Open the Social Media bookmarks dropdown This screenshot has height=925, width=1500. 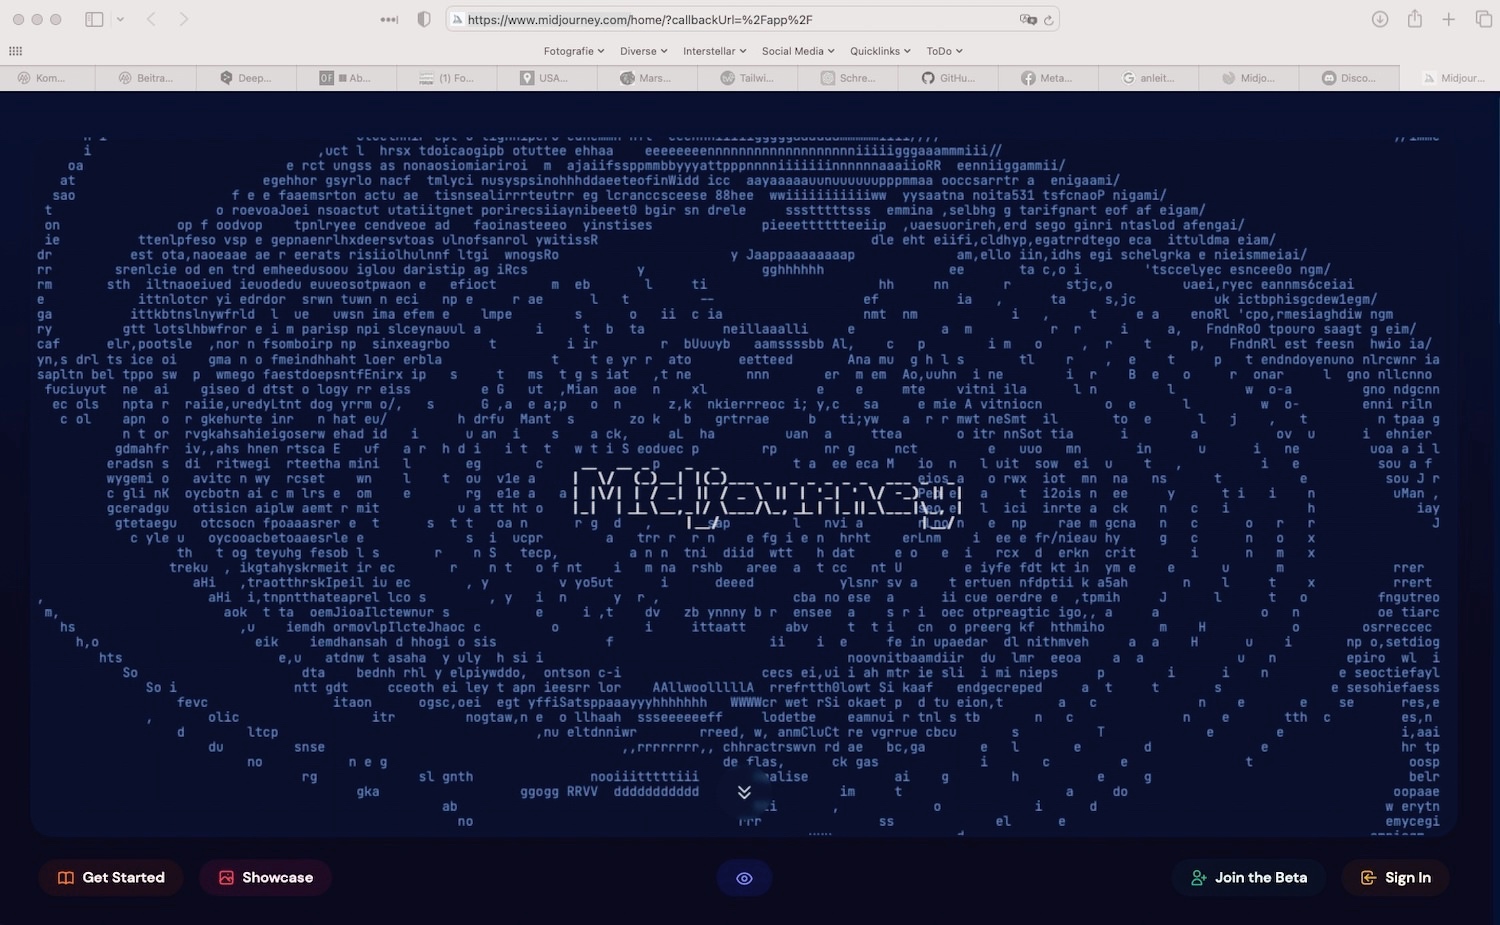click(x=797, y=51)
